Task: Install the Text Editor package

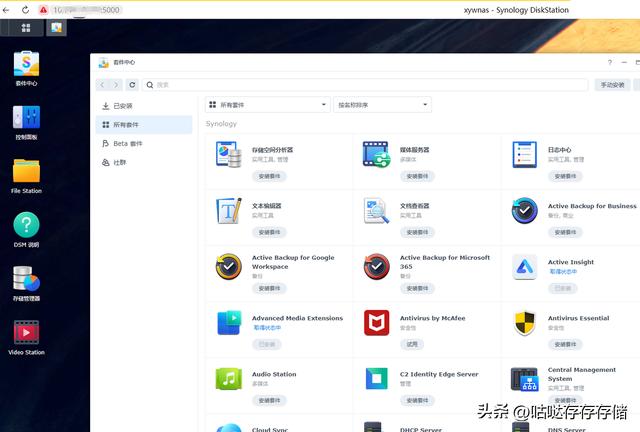Action: [x=269, y=232]
